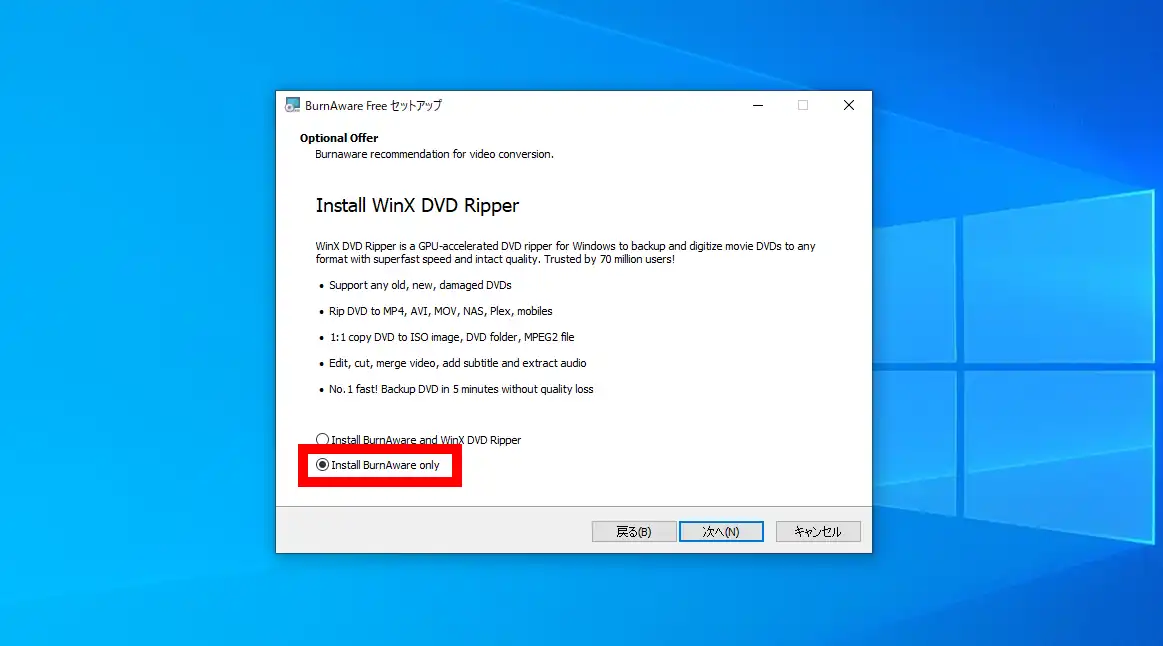Click the "Optional Offer" bold heading
1163x646 pixels.
[339, 138]
